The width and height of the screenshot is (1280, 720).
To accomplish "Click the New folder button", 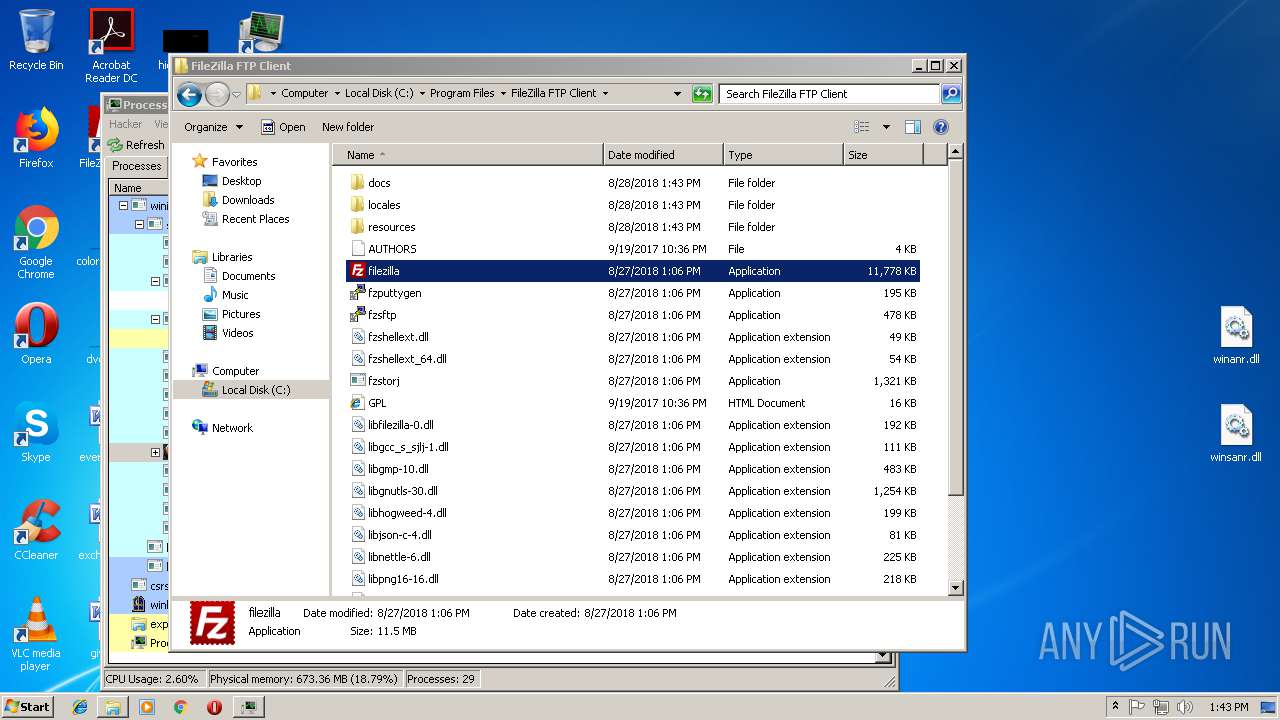I will [x=348, y=127].
